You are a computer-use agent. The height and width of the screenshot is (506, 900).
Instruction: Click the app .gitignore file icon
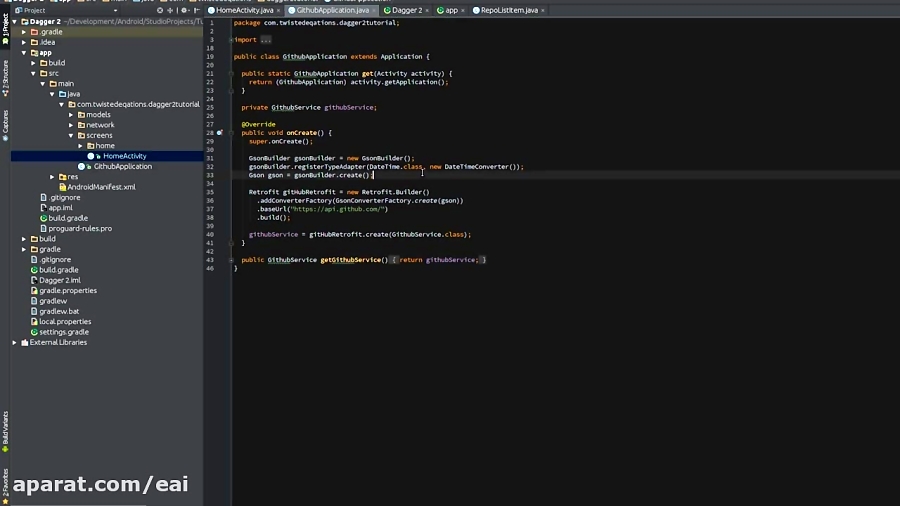(44, 197)
